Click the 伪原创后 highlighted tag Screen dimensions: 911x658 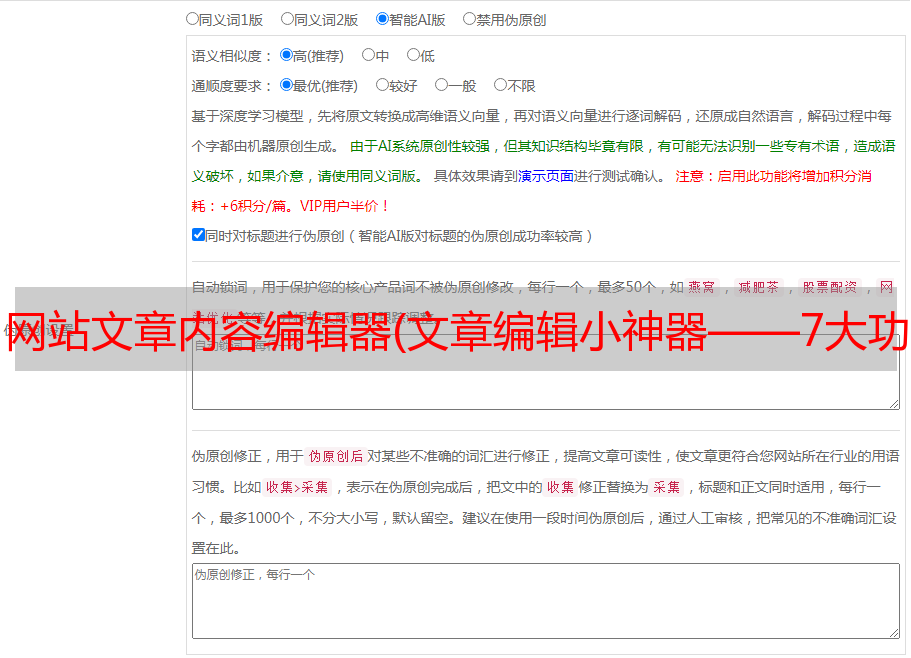336,456
